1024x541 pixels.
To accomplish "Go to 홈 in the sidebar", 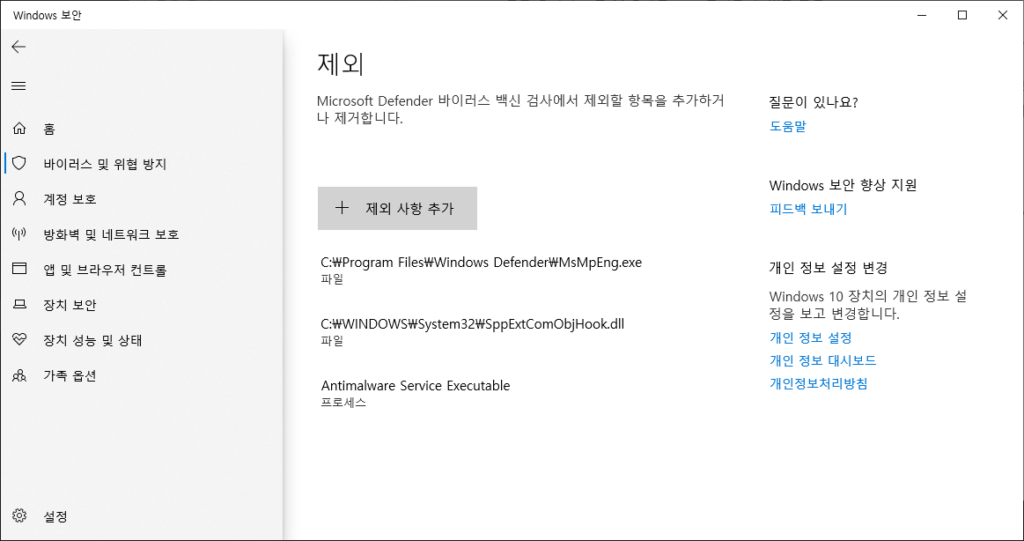I will tap(50, 129).
